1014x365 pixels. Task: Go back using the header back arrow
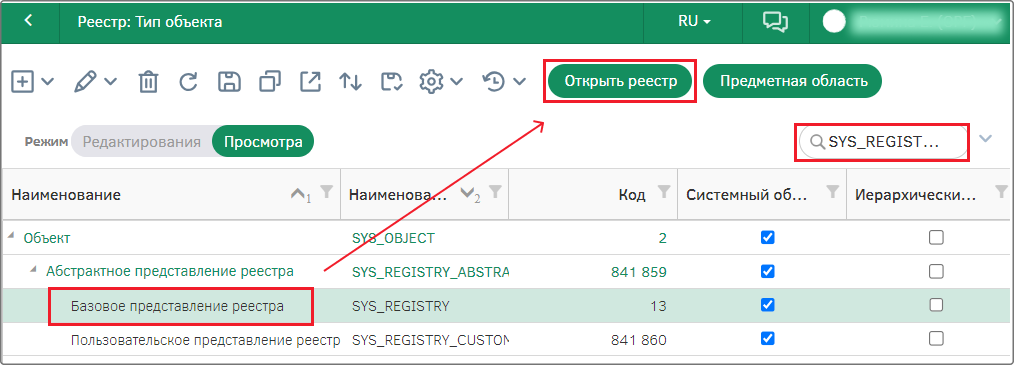tap(28, 21)
